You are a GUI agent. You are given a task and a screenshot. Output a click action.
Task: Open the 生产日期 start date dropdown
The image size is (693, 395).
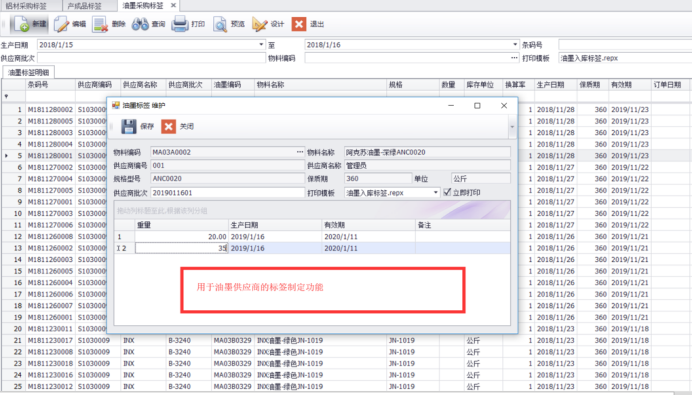click(x=261, y=45)
